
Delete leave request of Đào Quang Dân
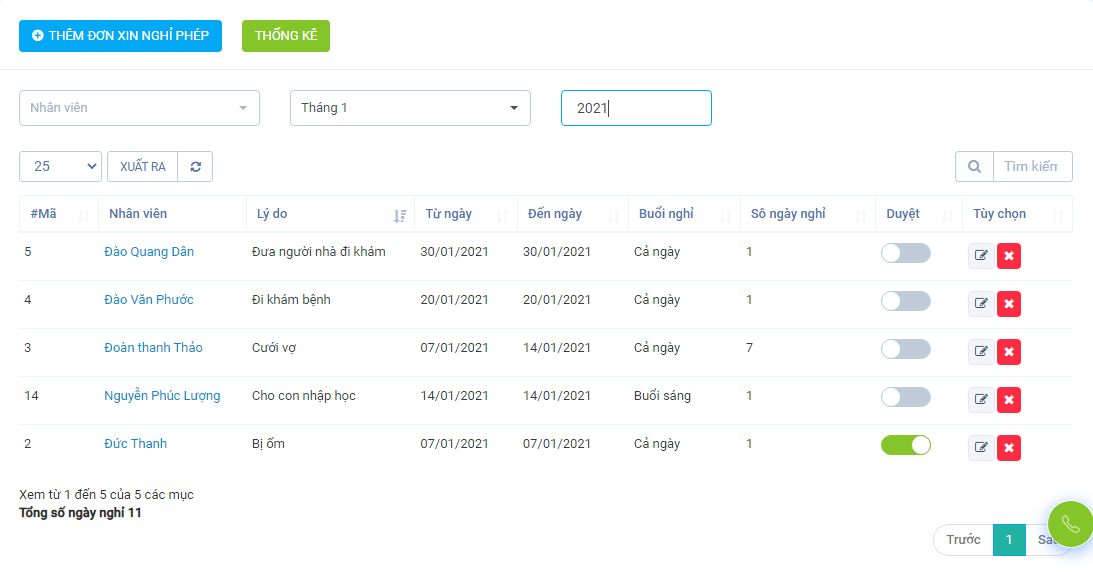pos(1009,256)
